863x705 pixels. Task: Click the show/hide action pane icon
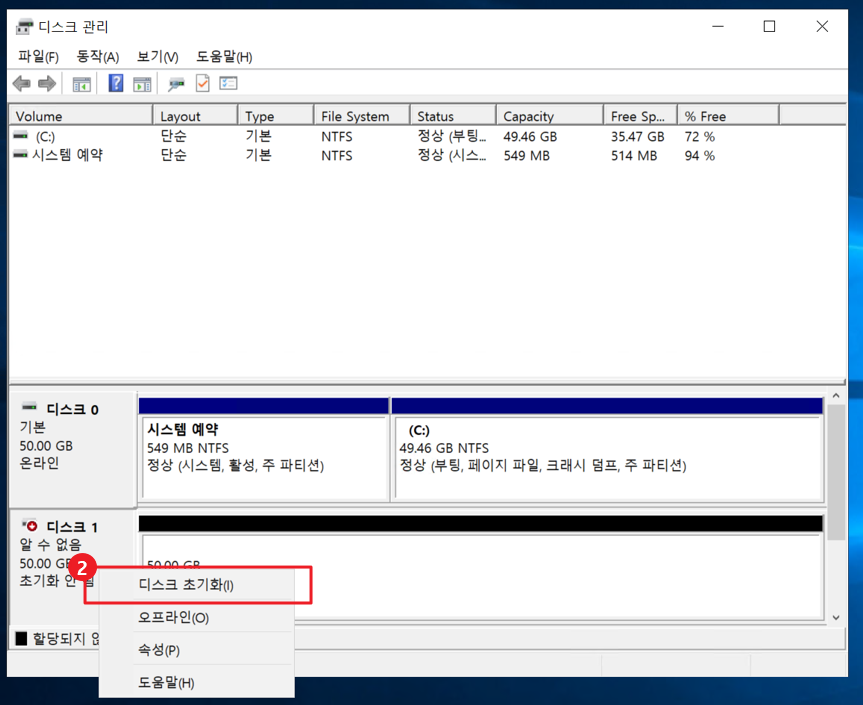pos(142,84)
